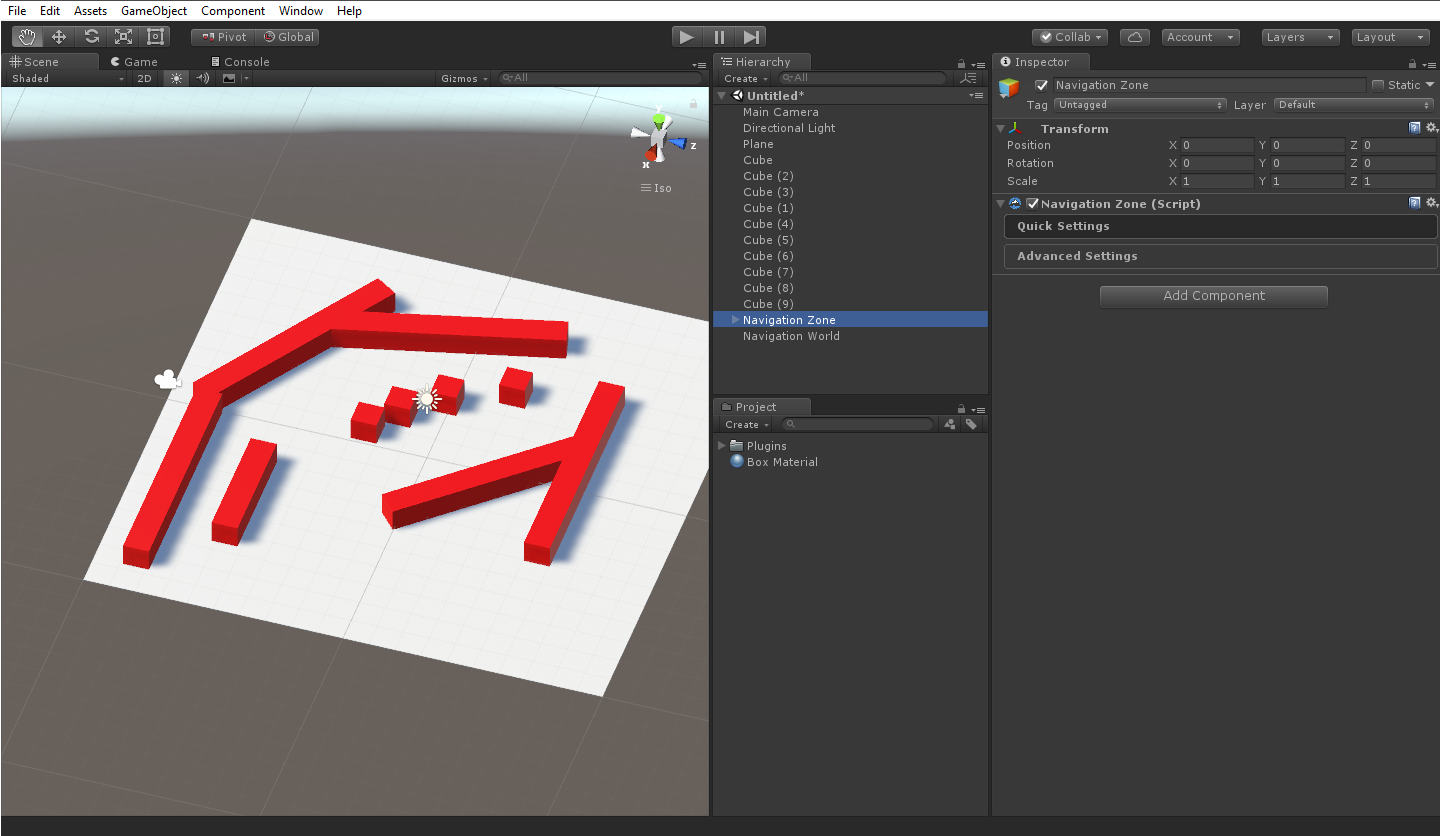Image resolution: width=1440 pixels, height=836 pixels.
Task: Toggle 2D scene view mode
Action: [145, 78]
